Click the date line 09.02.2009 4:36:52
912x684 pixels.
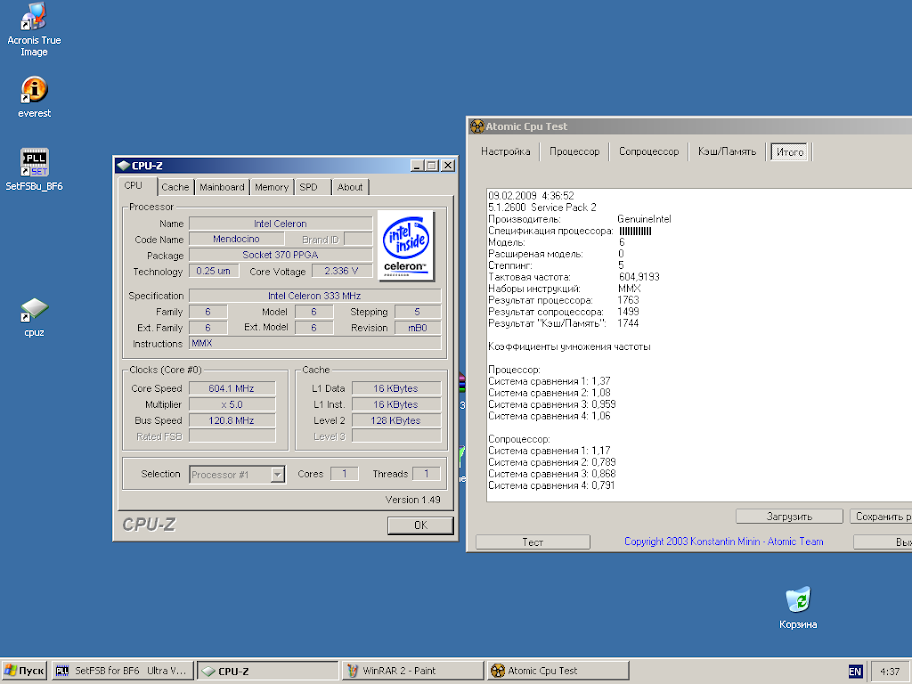pyautogui.click(x=531, y=196)
